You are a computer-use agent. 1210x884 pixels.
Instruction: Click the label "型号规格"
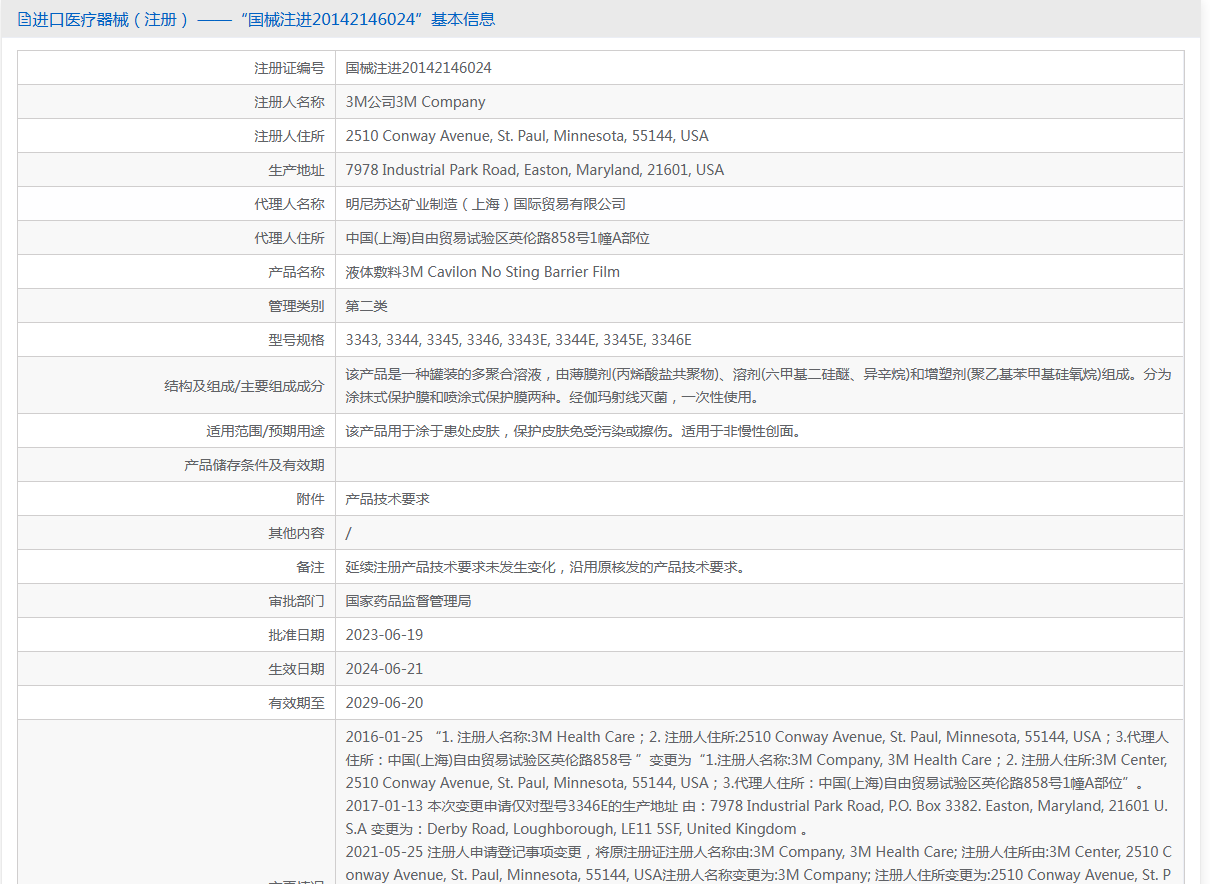pyautogui.click(x=296, y=340)
